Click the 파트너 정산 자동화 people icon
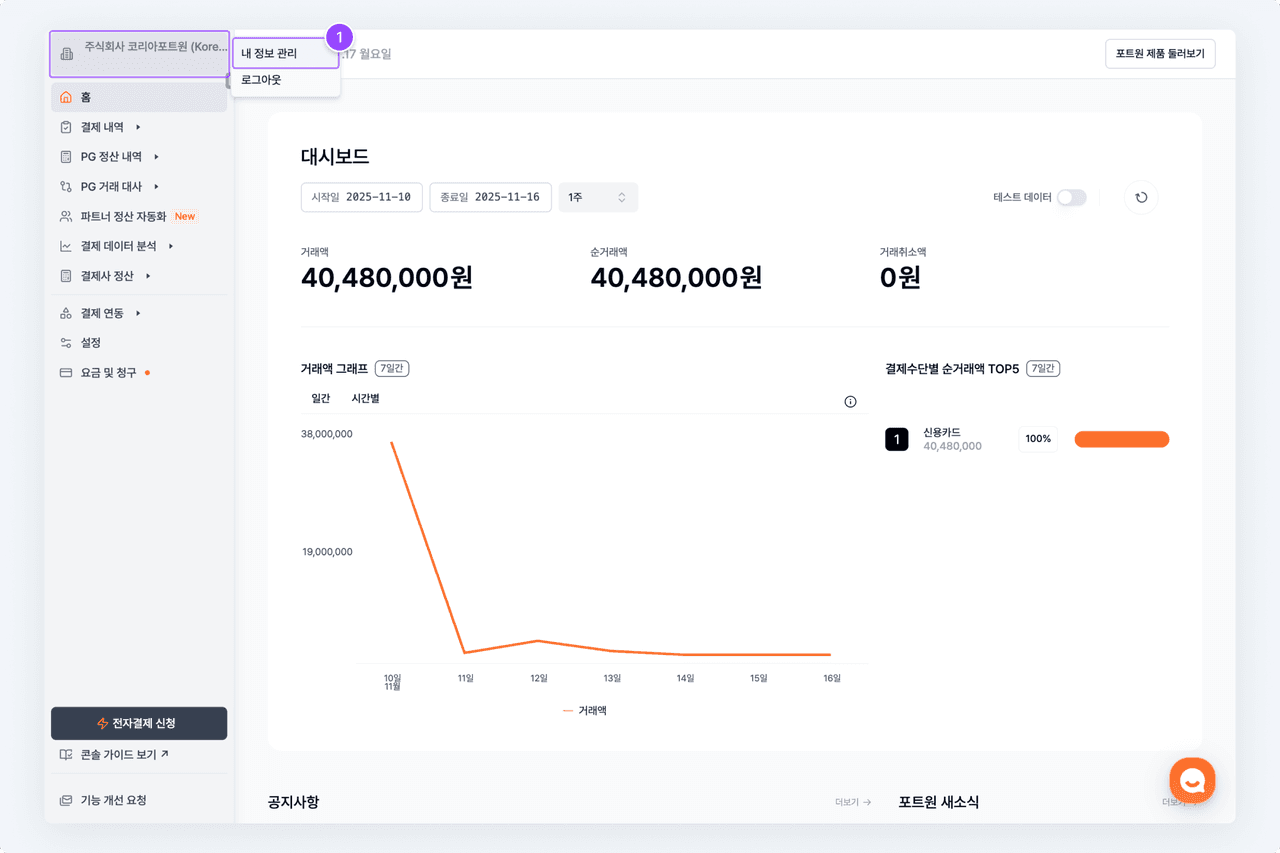 tap(66, 216)
